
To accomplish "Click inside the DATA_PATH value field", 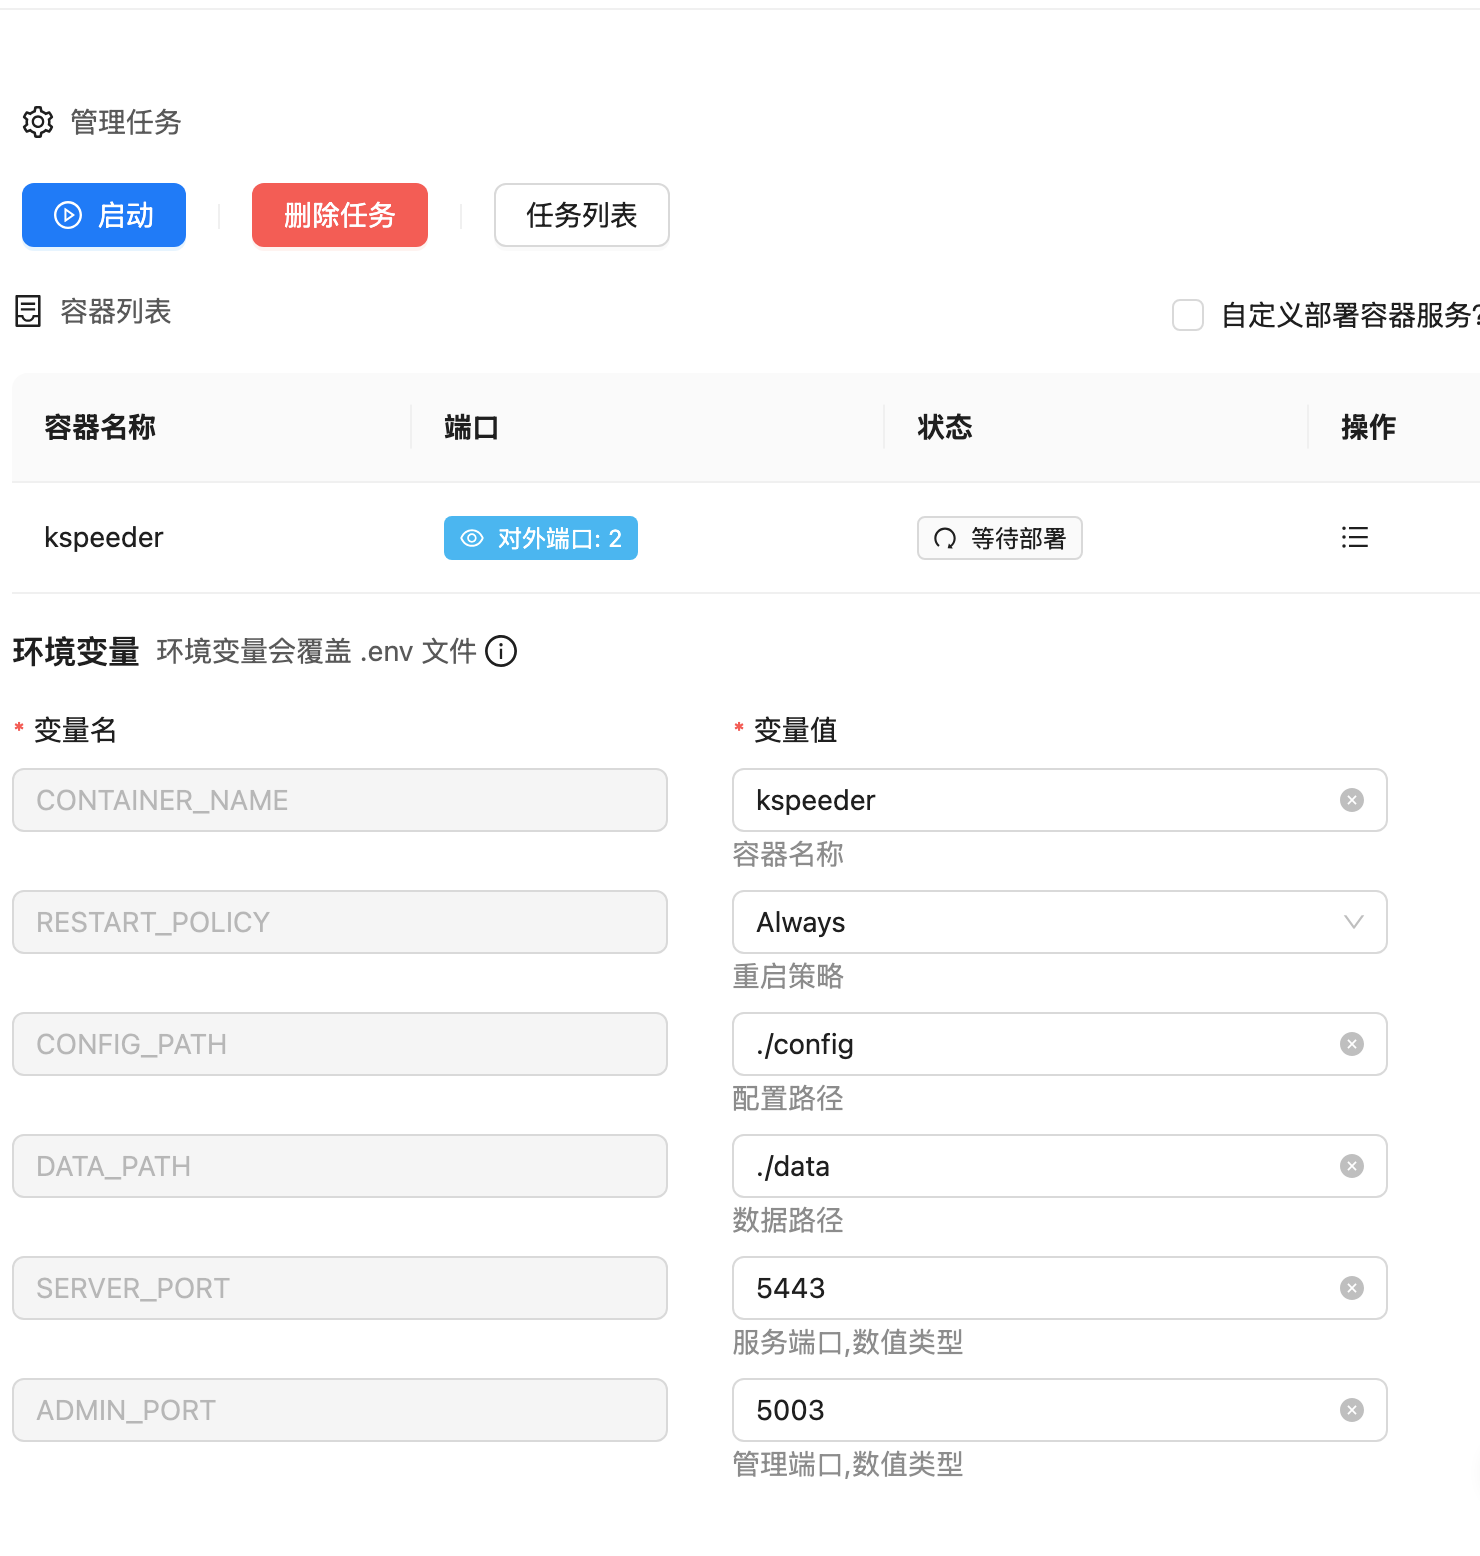I will tap(1000, 1166).
